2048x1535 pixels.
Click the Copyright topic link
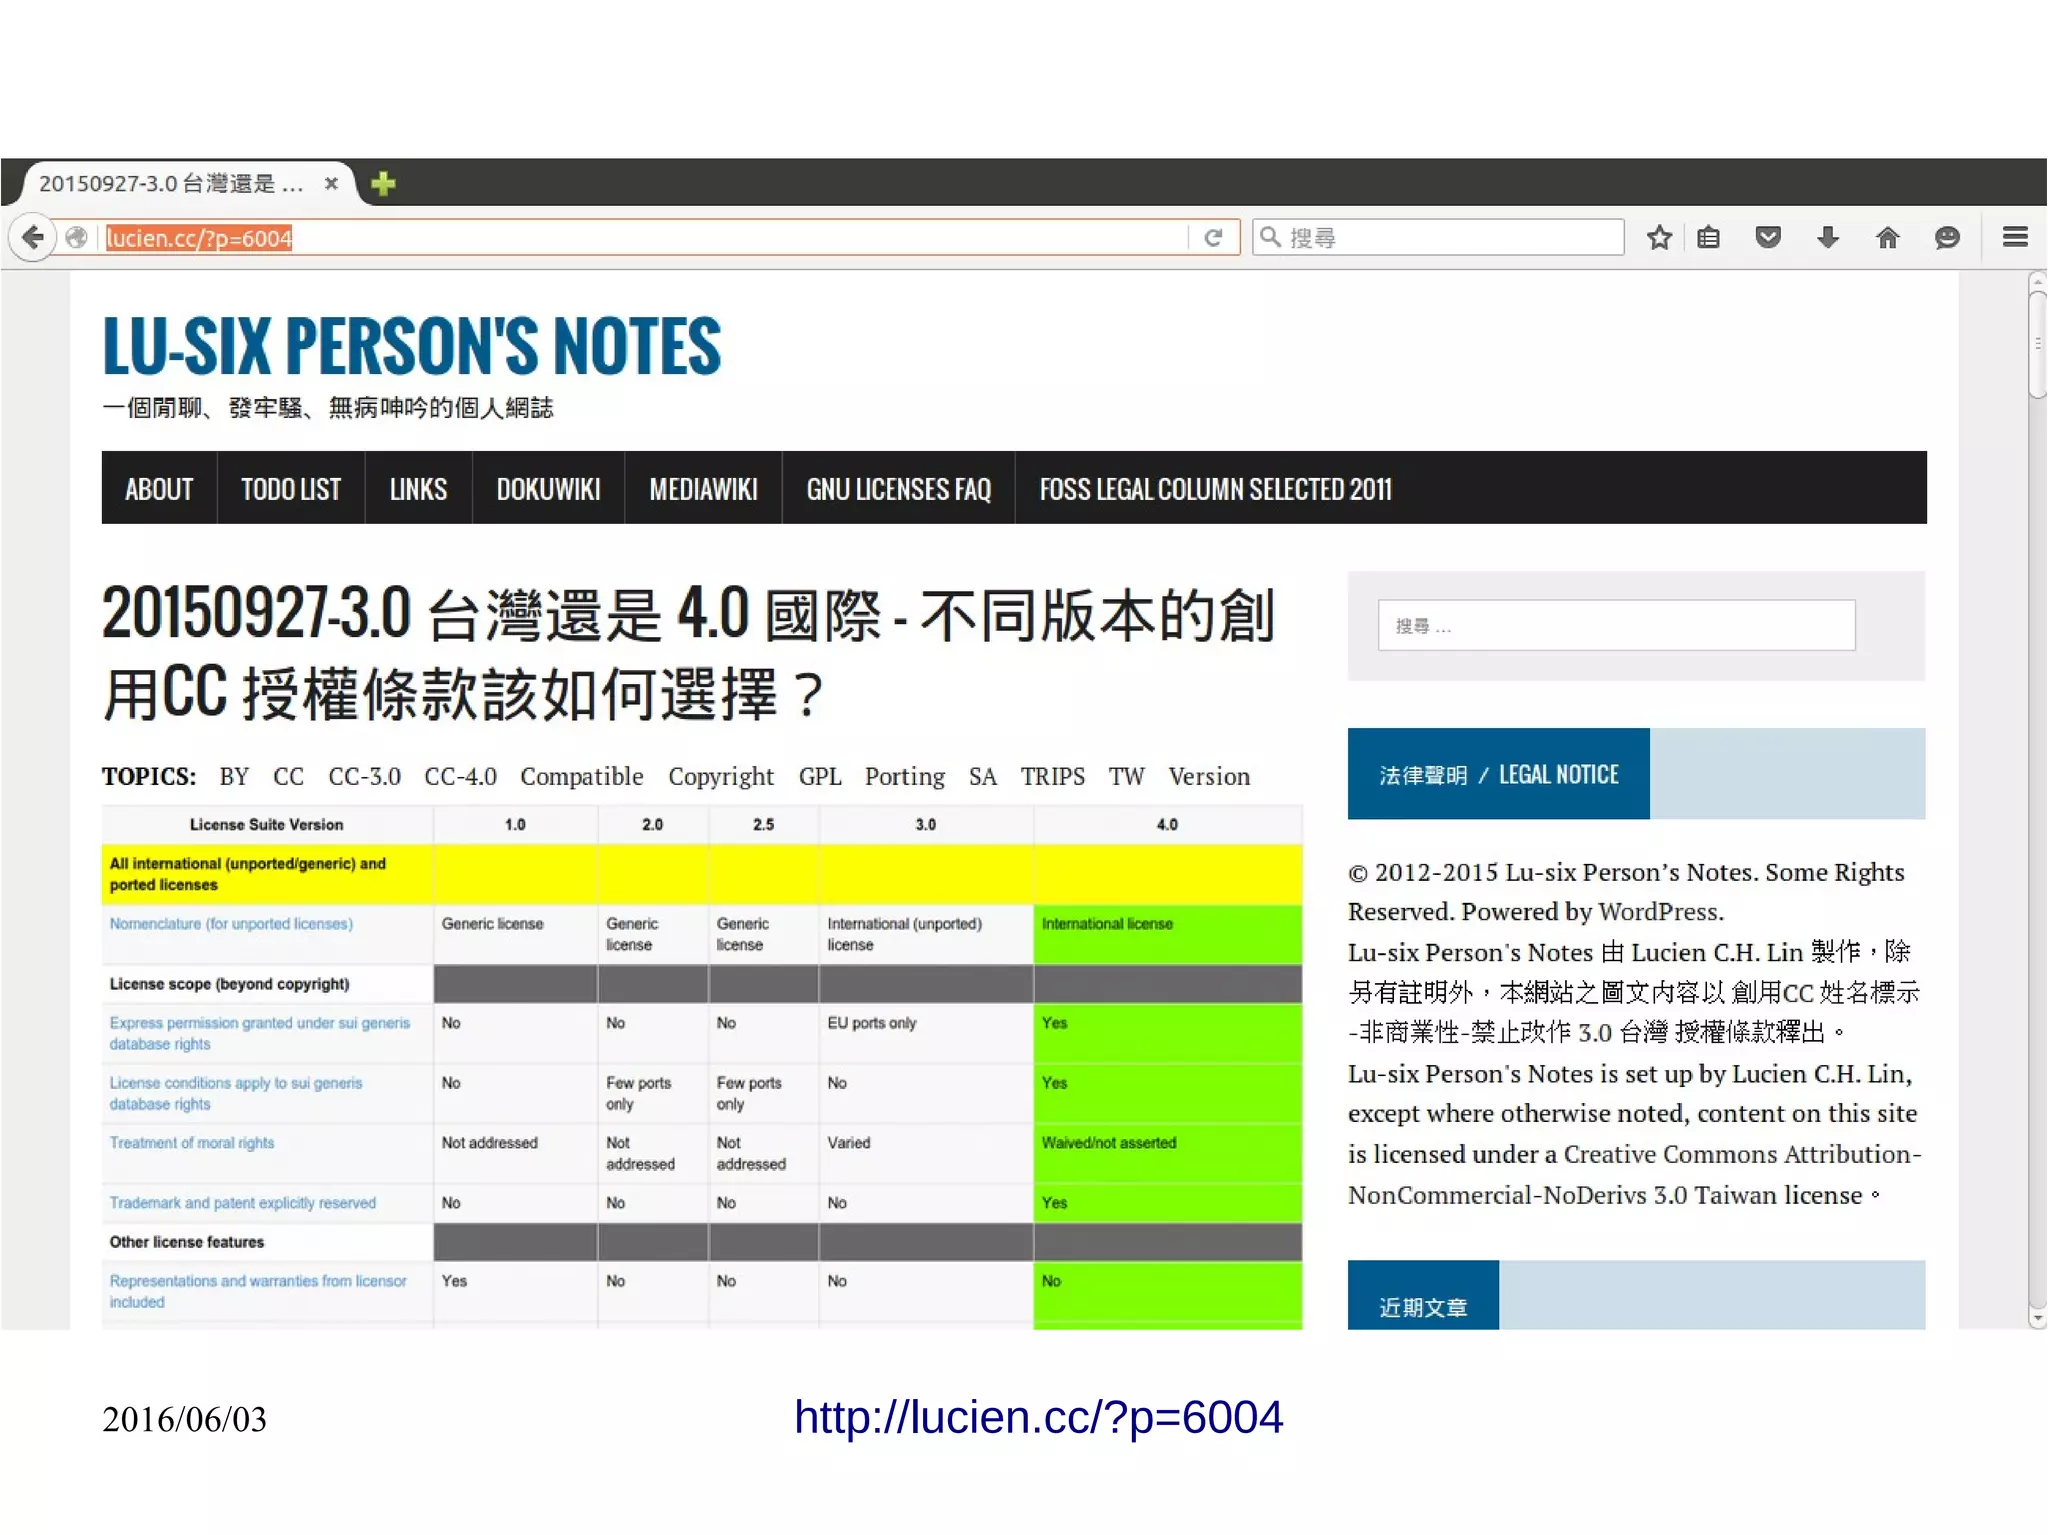click(x=720, y=776)
